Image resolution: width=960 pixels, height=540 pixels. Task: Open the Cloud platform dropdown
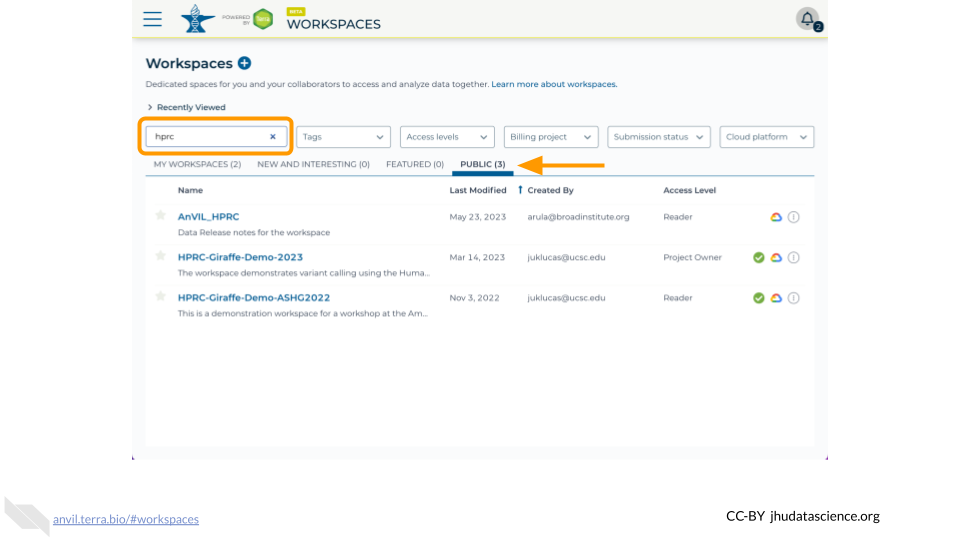pos(767,137)
